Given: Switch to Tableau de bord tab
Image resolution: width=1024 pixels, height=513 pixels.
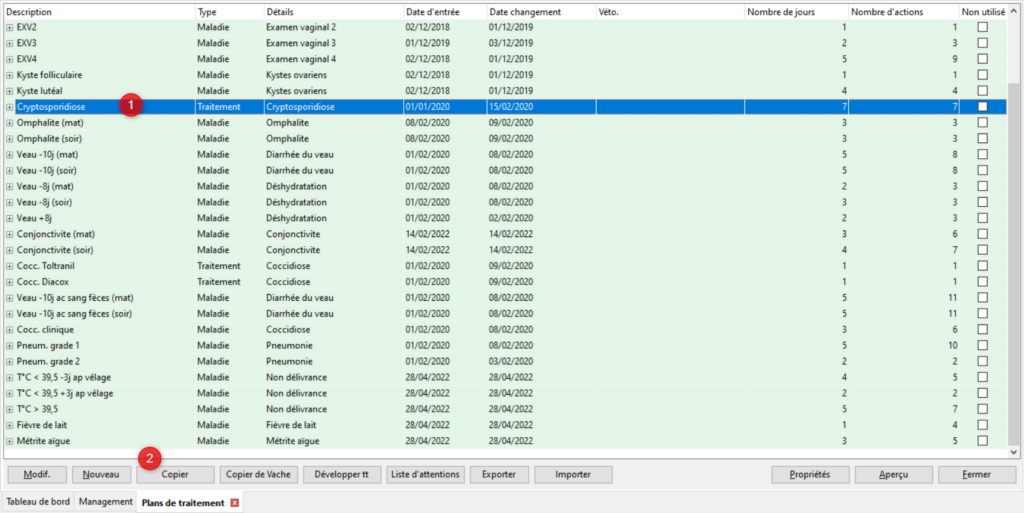Looking at the screenshot, I should click(37, 502).
